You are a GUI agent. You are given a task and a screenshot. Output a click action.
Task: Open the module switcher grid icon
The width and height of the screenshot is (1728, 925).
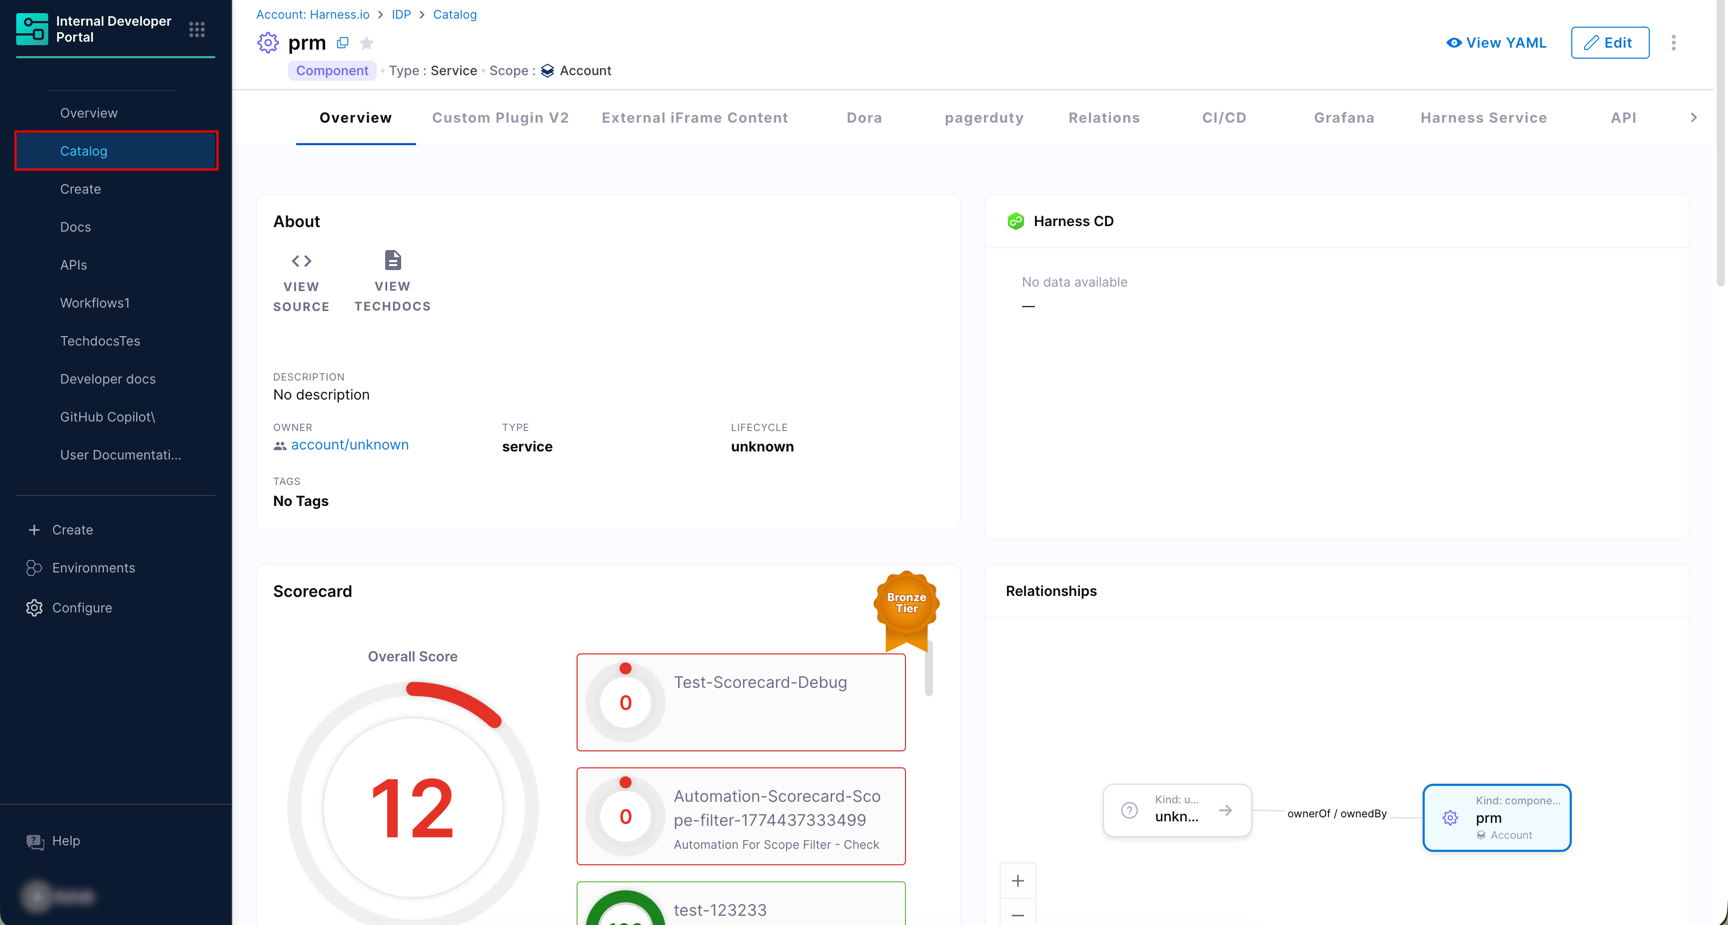click(x=197, y=30)
